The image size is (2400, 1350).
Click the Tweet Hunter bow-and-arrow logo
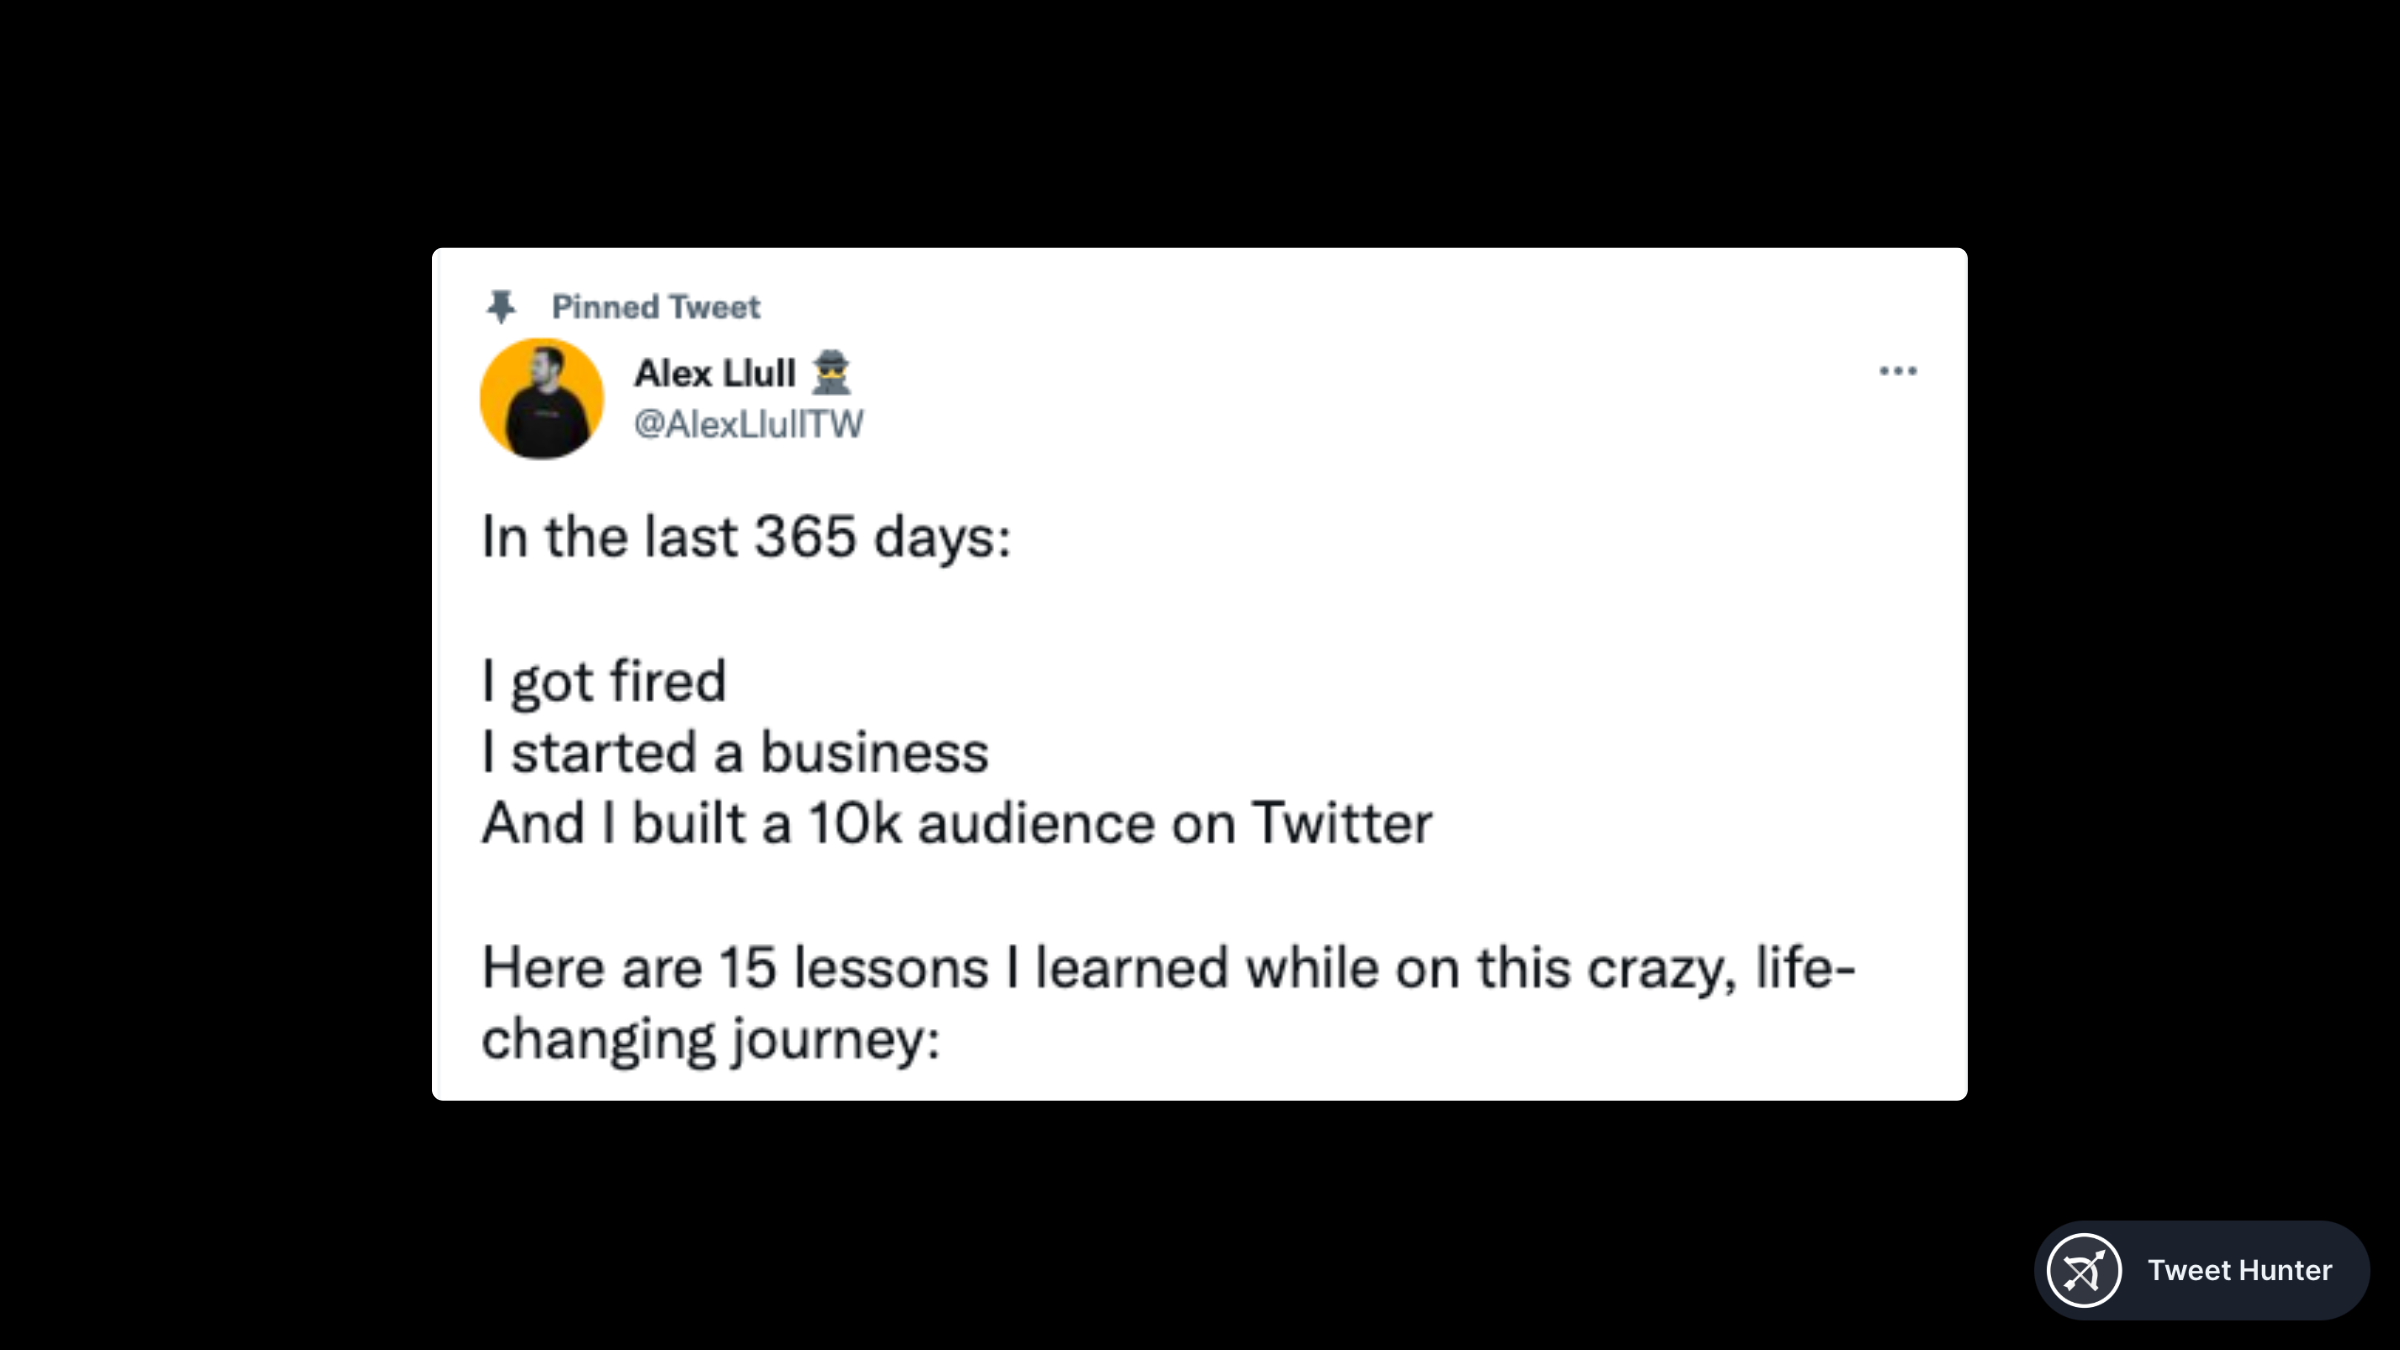click(2084, 1270)
